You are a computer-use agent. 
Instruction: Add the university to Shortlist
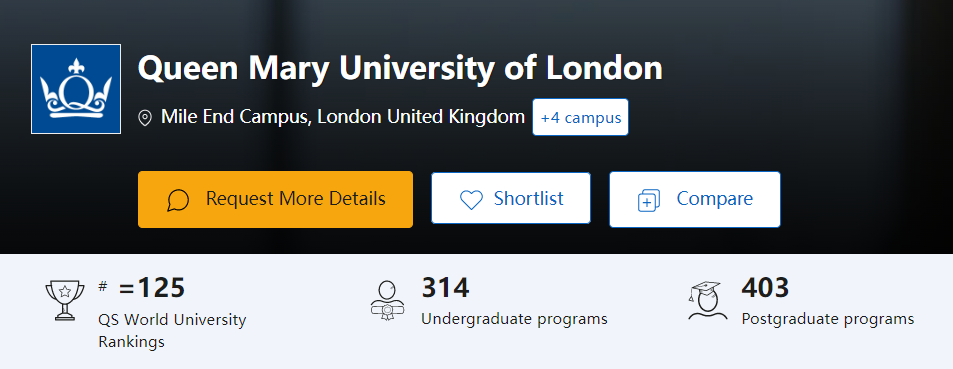511,198
